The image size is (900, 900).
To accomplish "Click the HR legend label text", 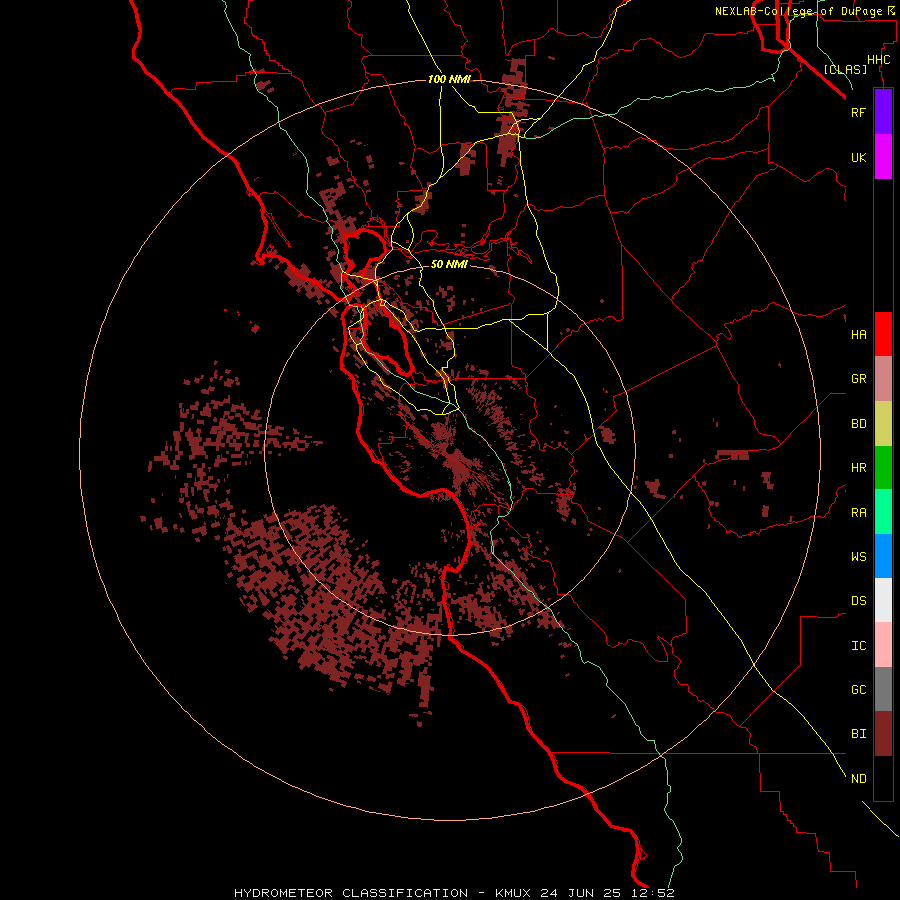I will pos(858,468).
